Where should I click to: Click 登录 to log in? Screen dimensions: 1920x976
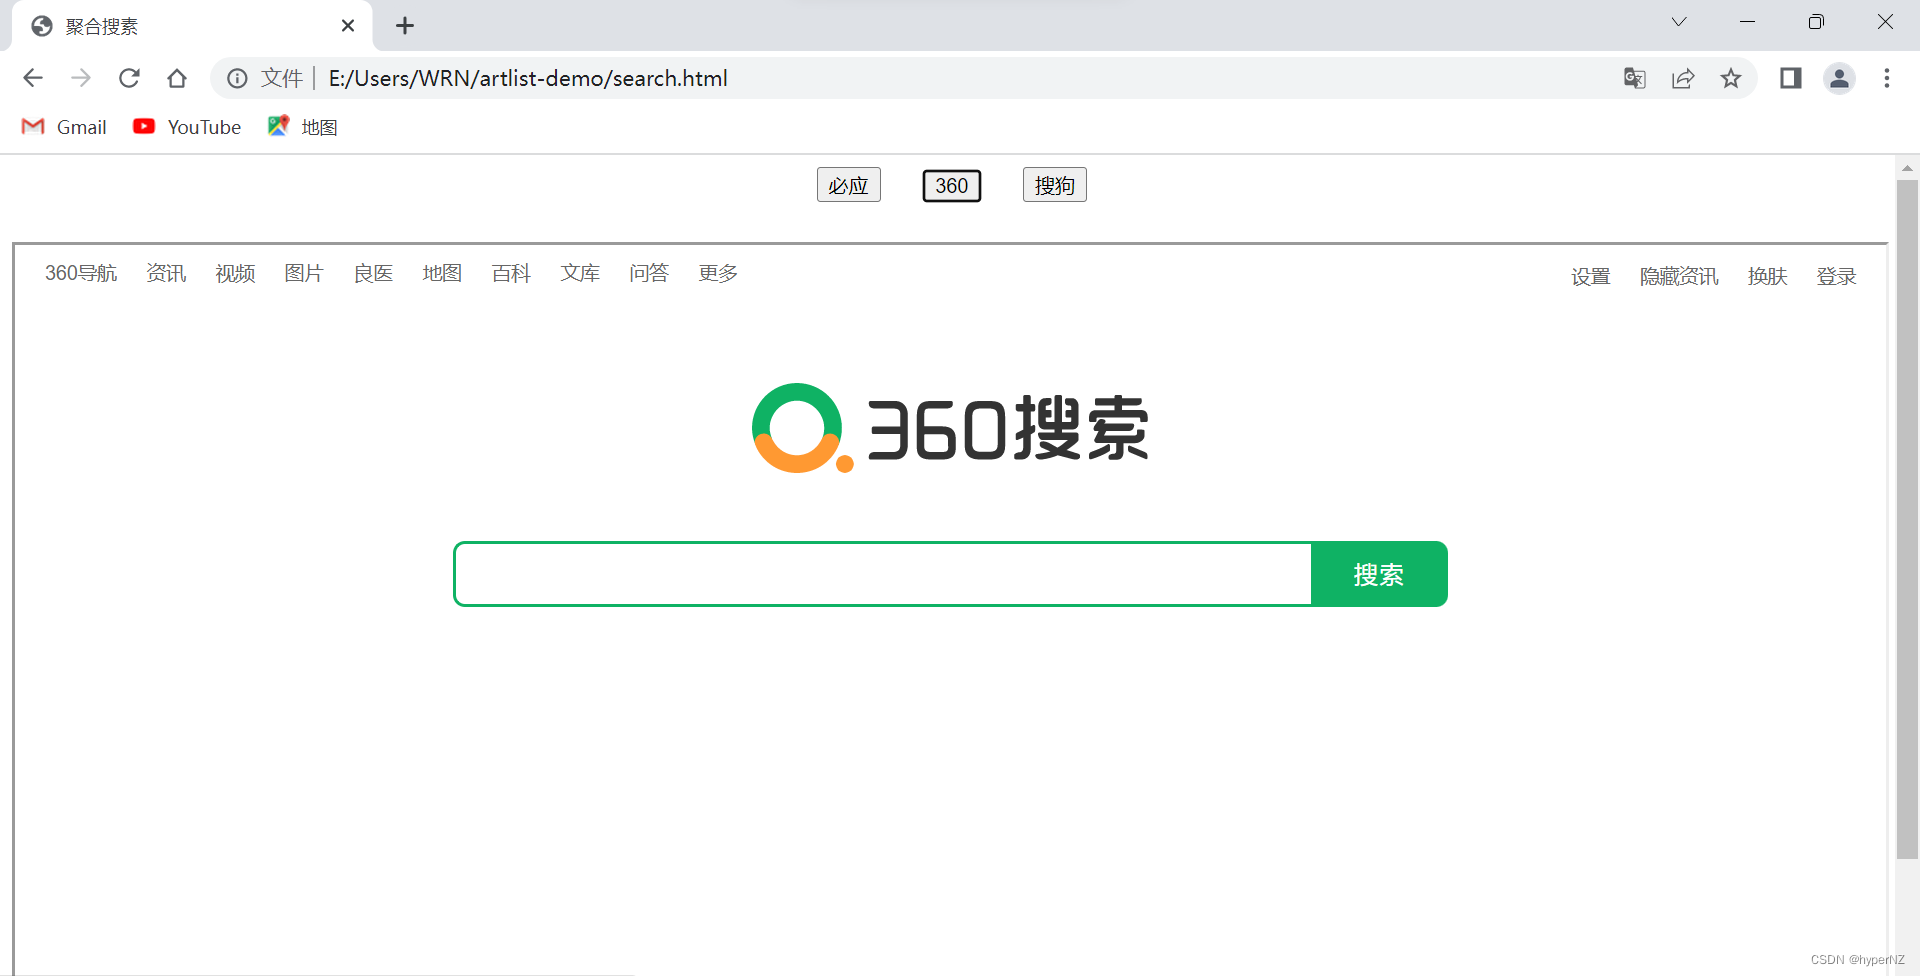pyautogui.click(x=1836, y=276)
